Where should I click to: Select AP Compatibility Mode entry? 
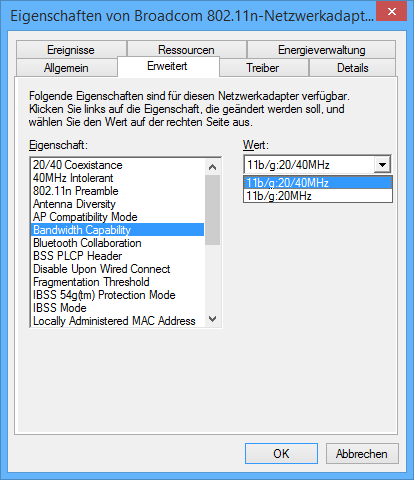[x=117, y=217]
